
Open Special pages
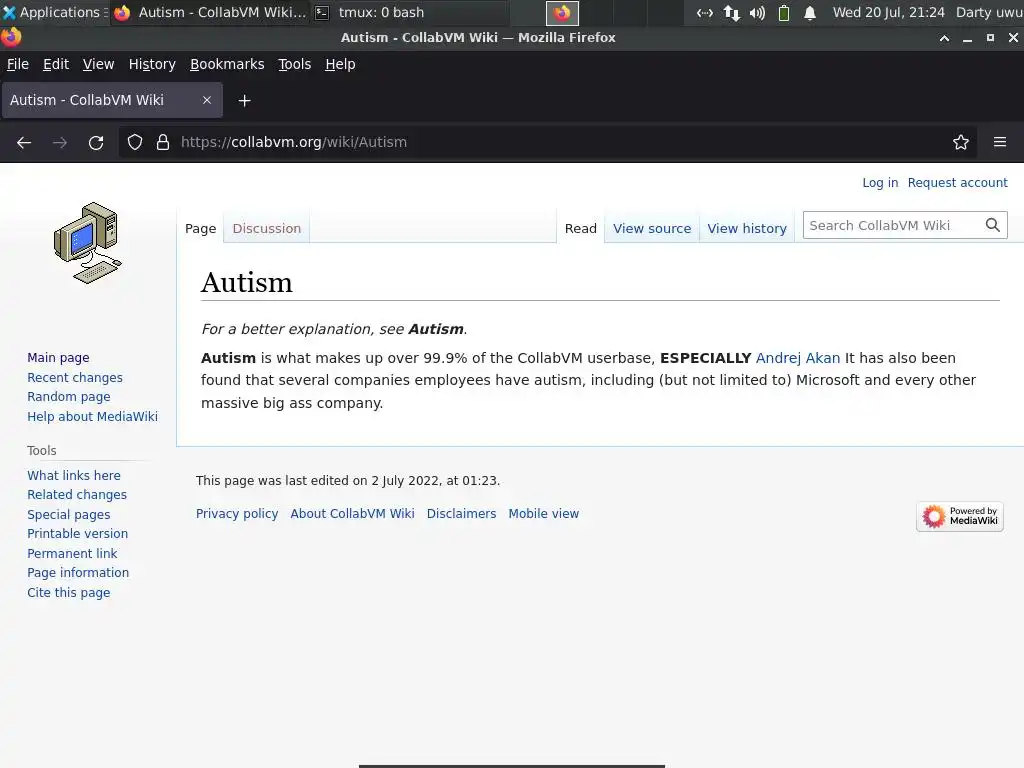(x=69, y=515)
